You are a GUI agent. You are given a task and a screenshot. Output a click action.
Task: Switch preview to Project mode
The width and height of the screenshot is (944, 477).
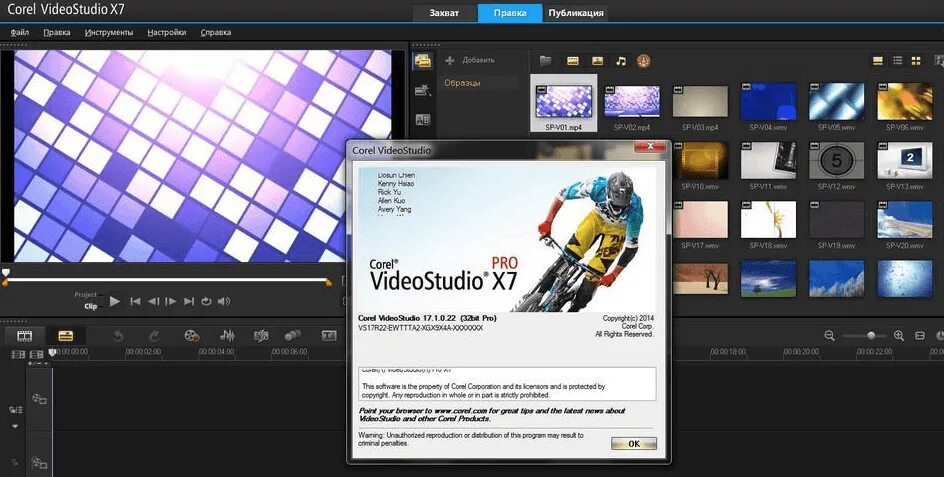[x=85, y=295]
